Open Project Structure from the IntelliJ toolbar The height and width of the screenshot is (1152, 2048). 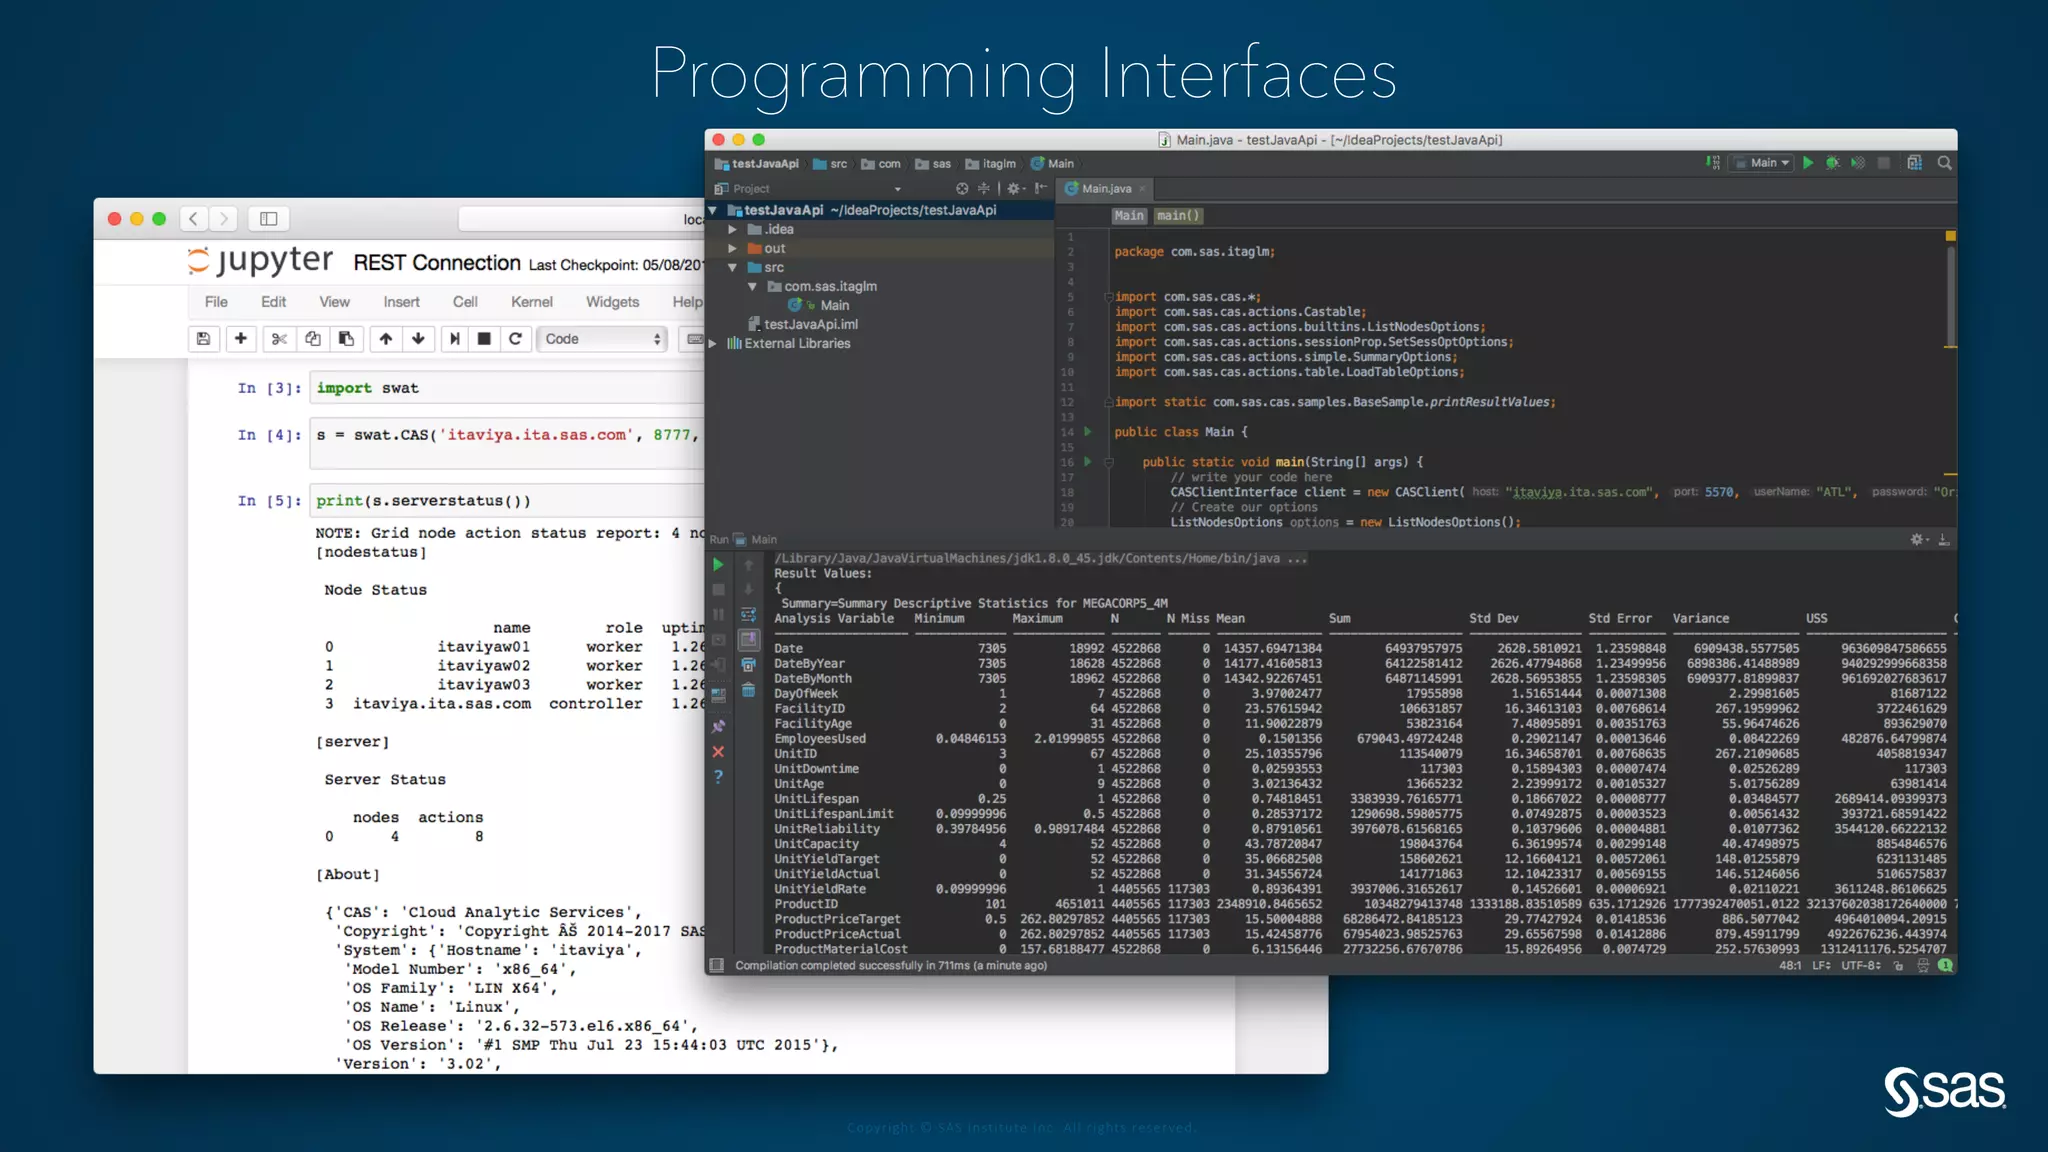[1915, 163]
